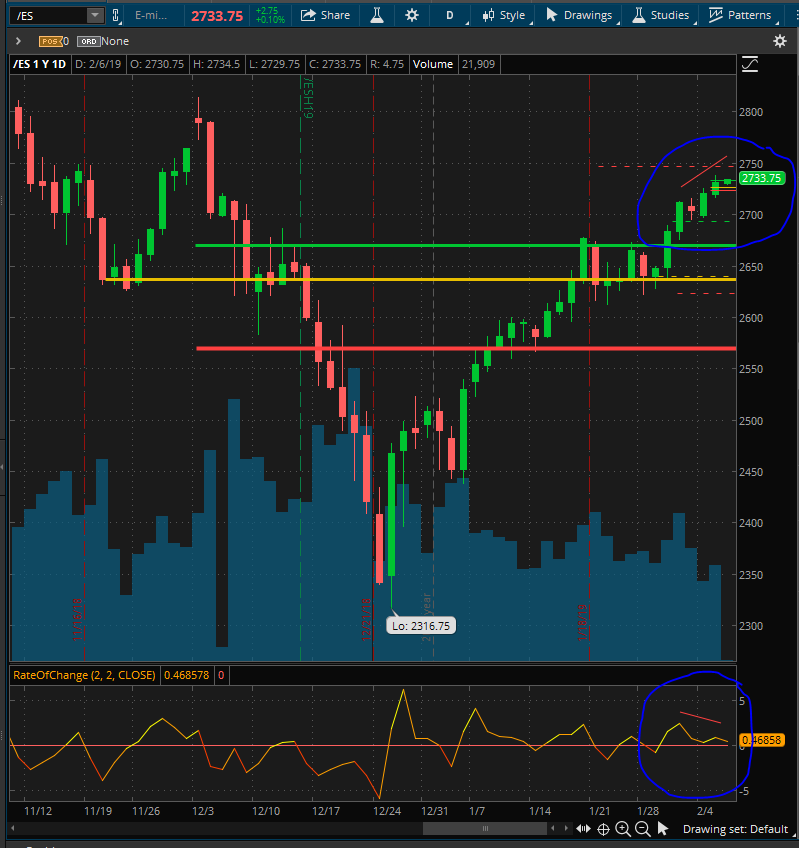Click the ORD order indicator
Viewport: 799px width, 848px height.
tap(89, 41)
